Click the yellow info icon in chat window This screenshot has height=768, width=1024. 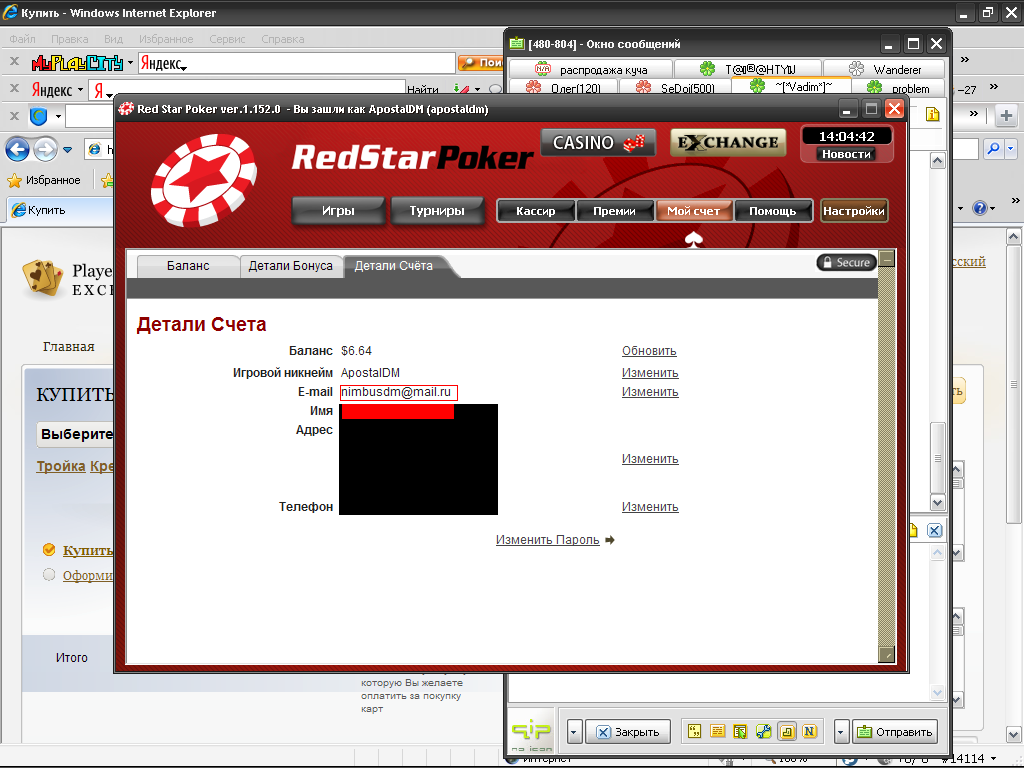[933, 114]
